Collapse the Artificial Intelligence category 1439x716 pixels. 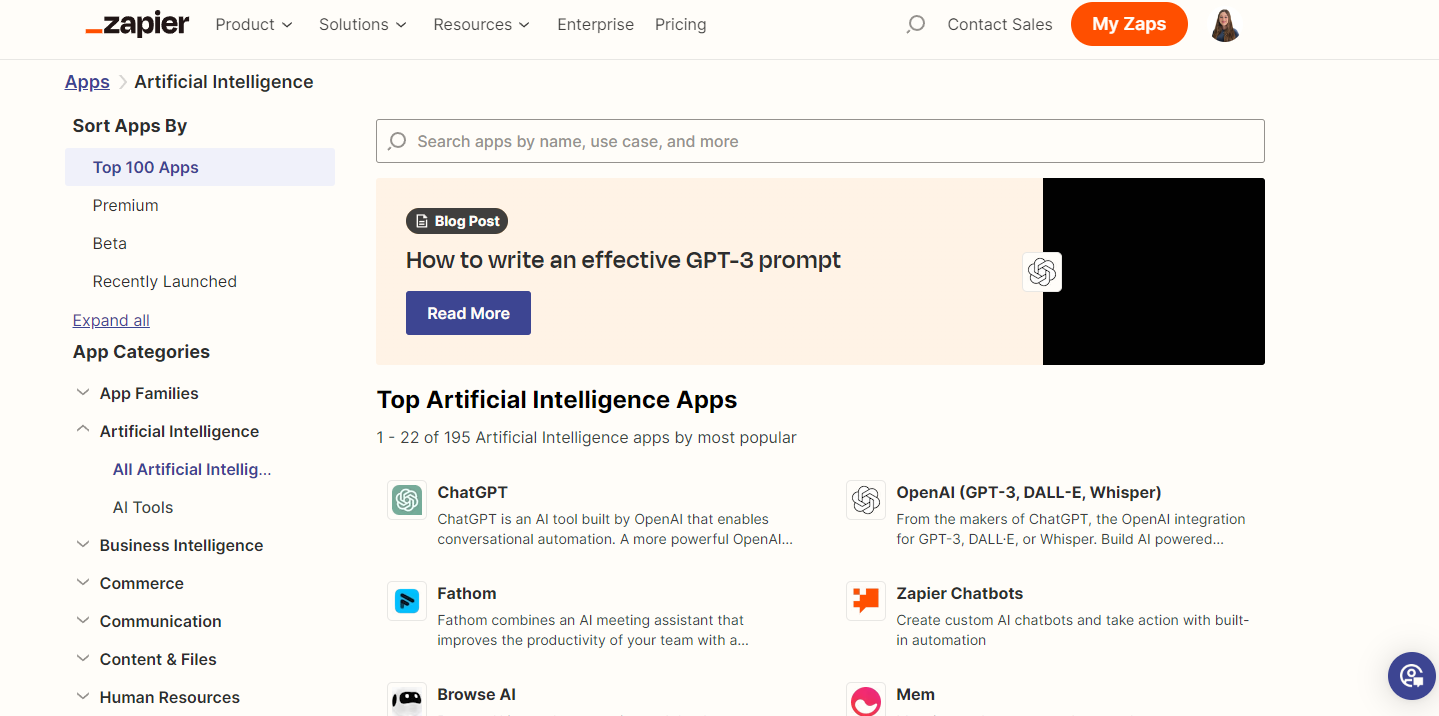pos(83,431)
